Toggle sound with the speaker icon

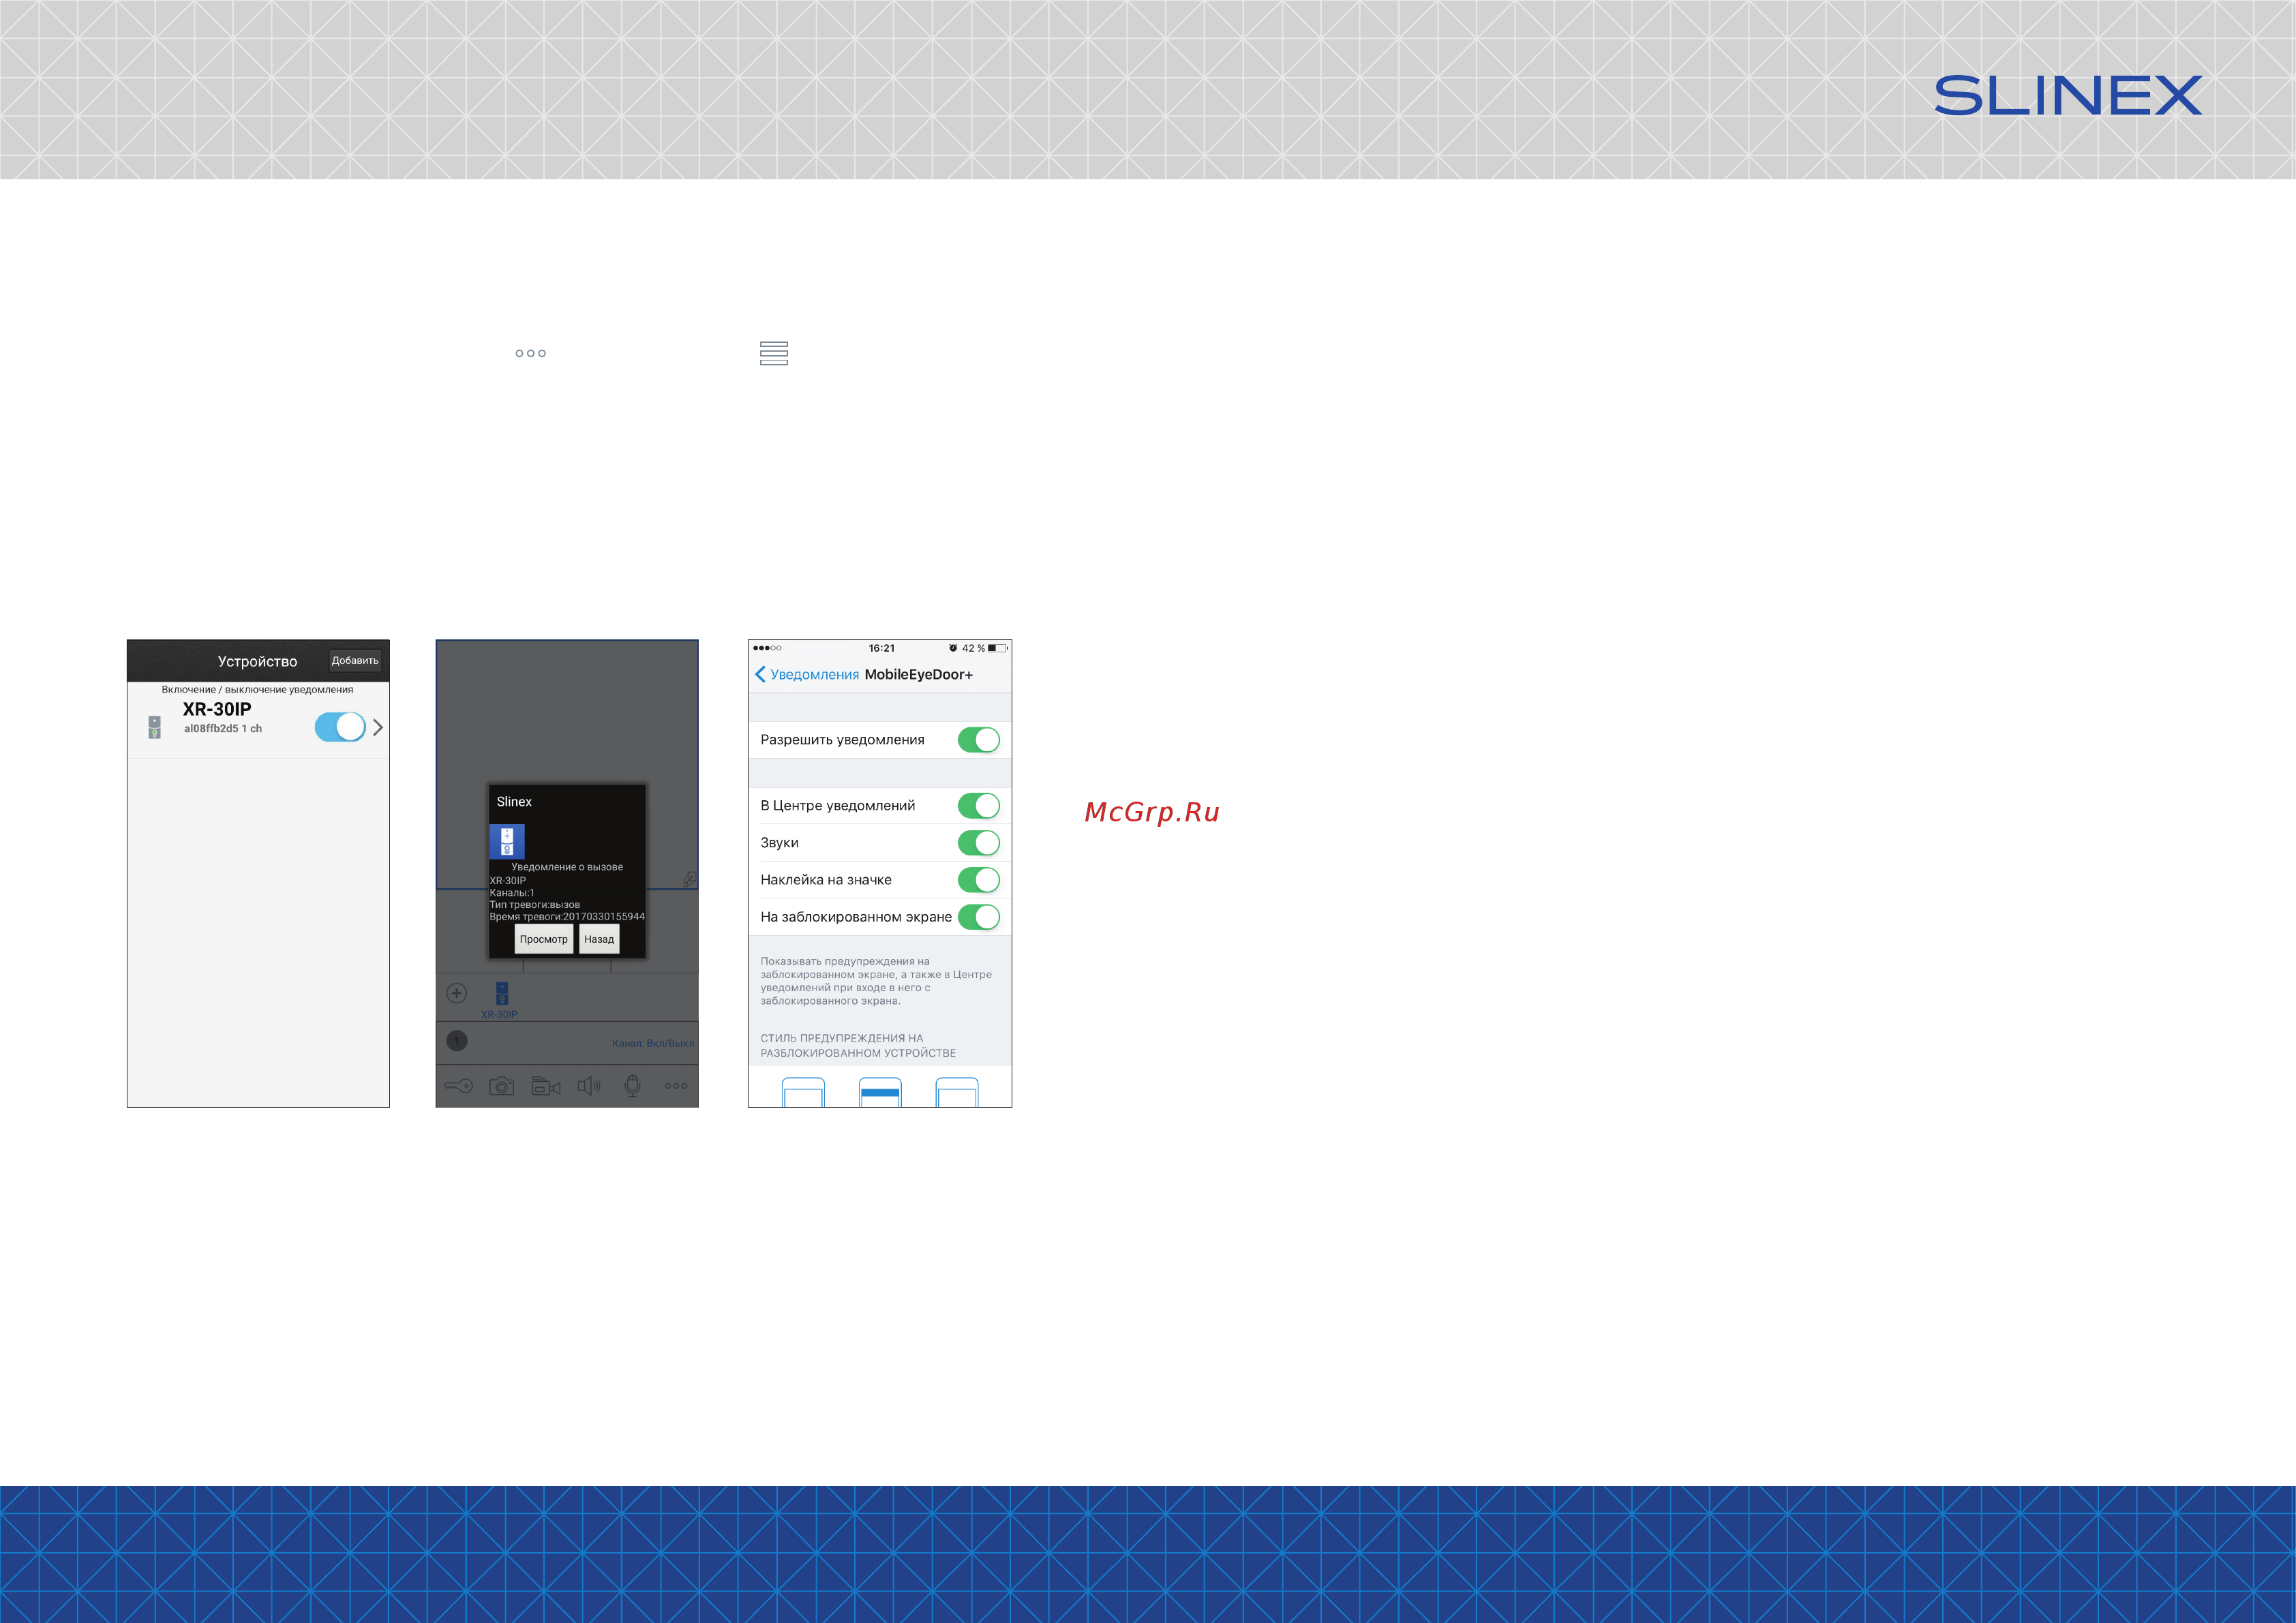(x=589, y=1086)
